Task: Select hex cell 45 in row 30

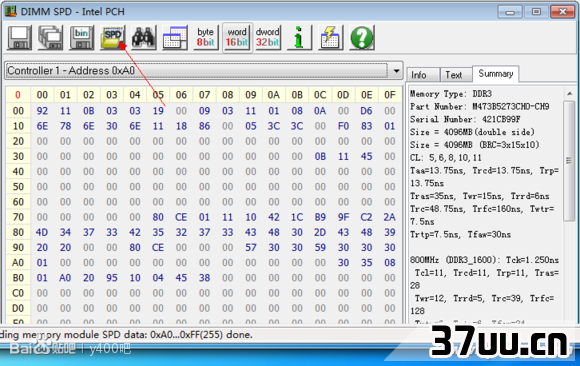Action: 366,157
